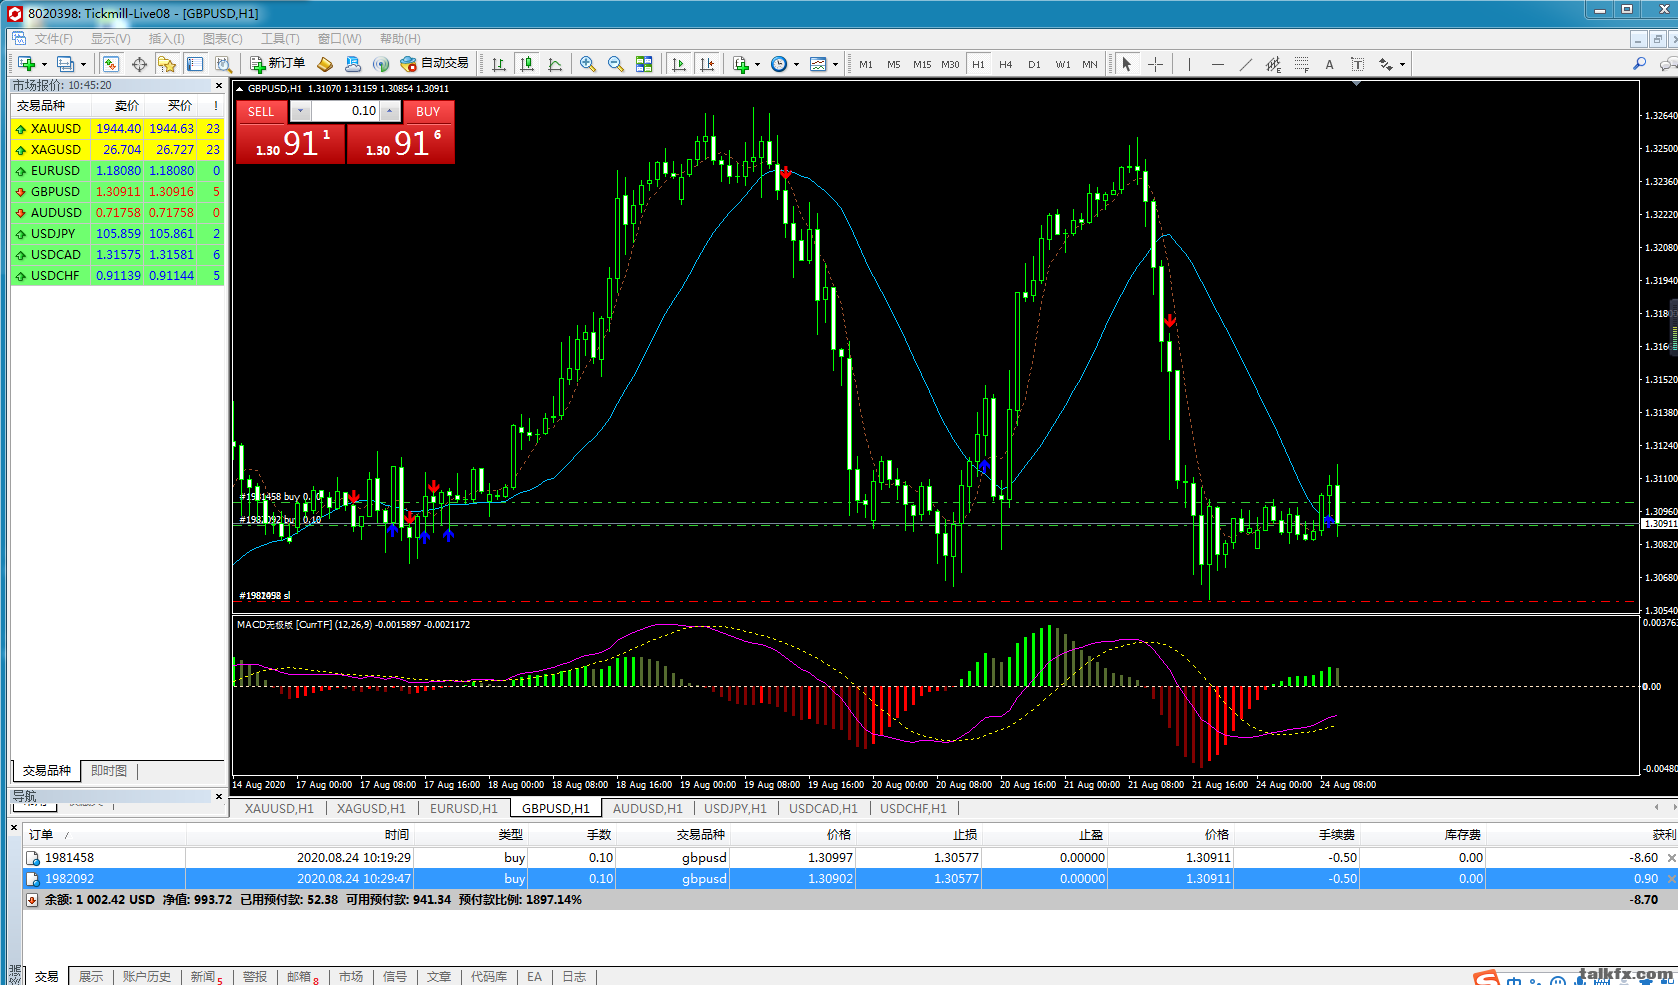Screen dimensions: 1678x985
Task: Collapse the one-click trading panel triangle
Action: click(x=240, y=88)
